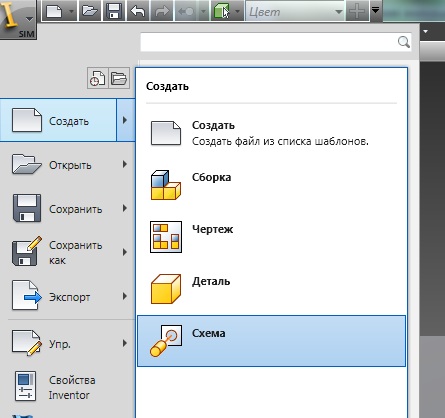This screenshot has height=418, width=445.
Task: Expand the New file dropdown arrow in toolbar
Action: (x=71, y=12)
